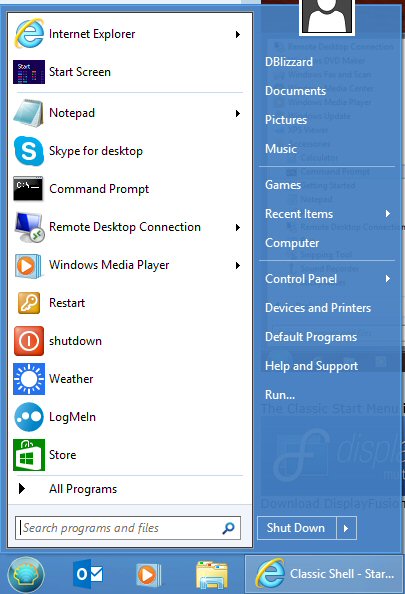Select the Store label
The width and height of the screenshot is (405, 594).
[63, 455]
